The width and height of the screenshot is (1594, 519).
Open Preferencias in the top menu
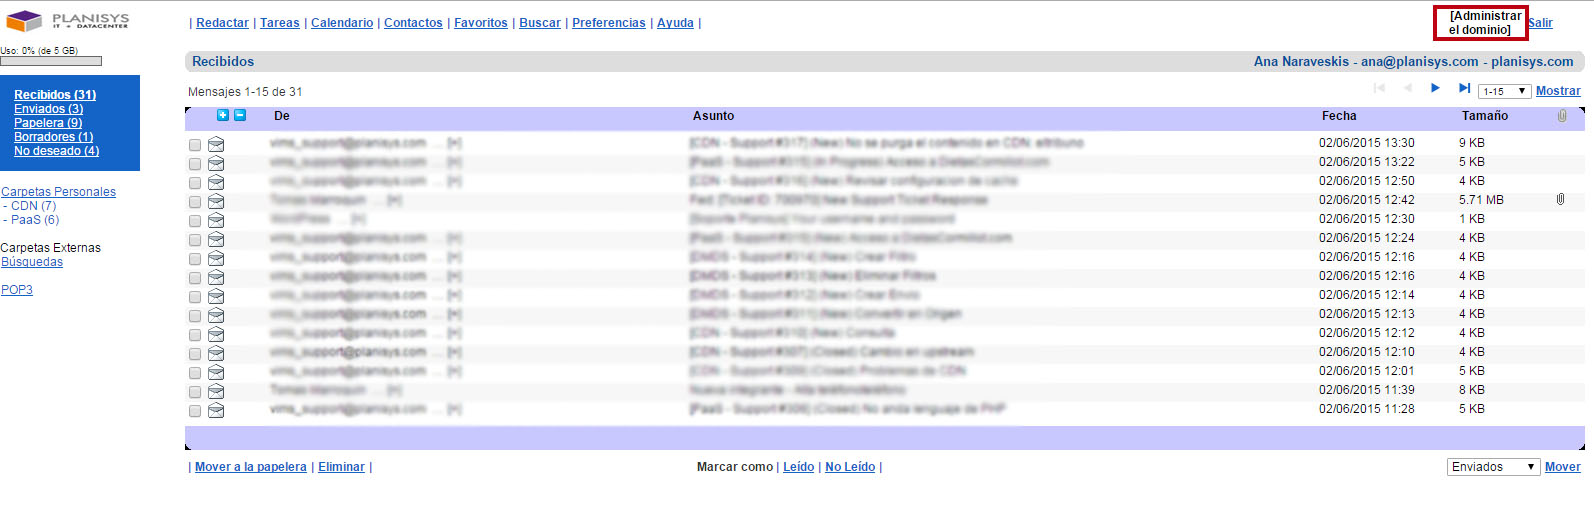click(609, 23)
